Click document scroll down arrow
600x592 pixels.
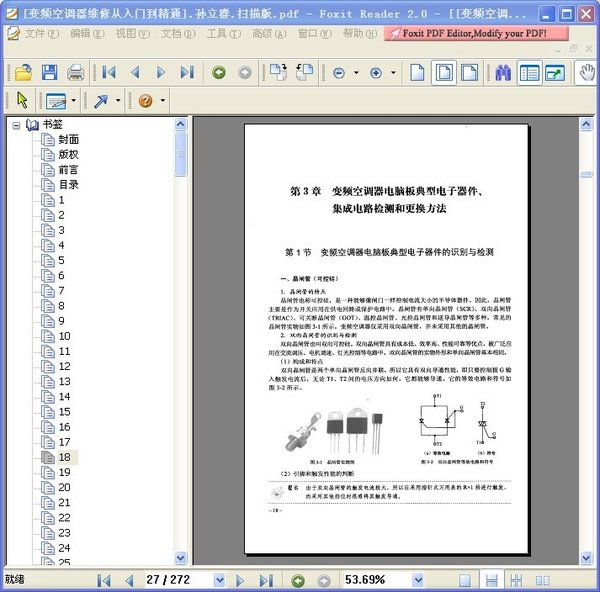click(586, 558)
